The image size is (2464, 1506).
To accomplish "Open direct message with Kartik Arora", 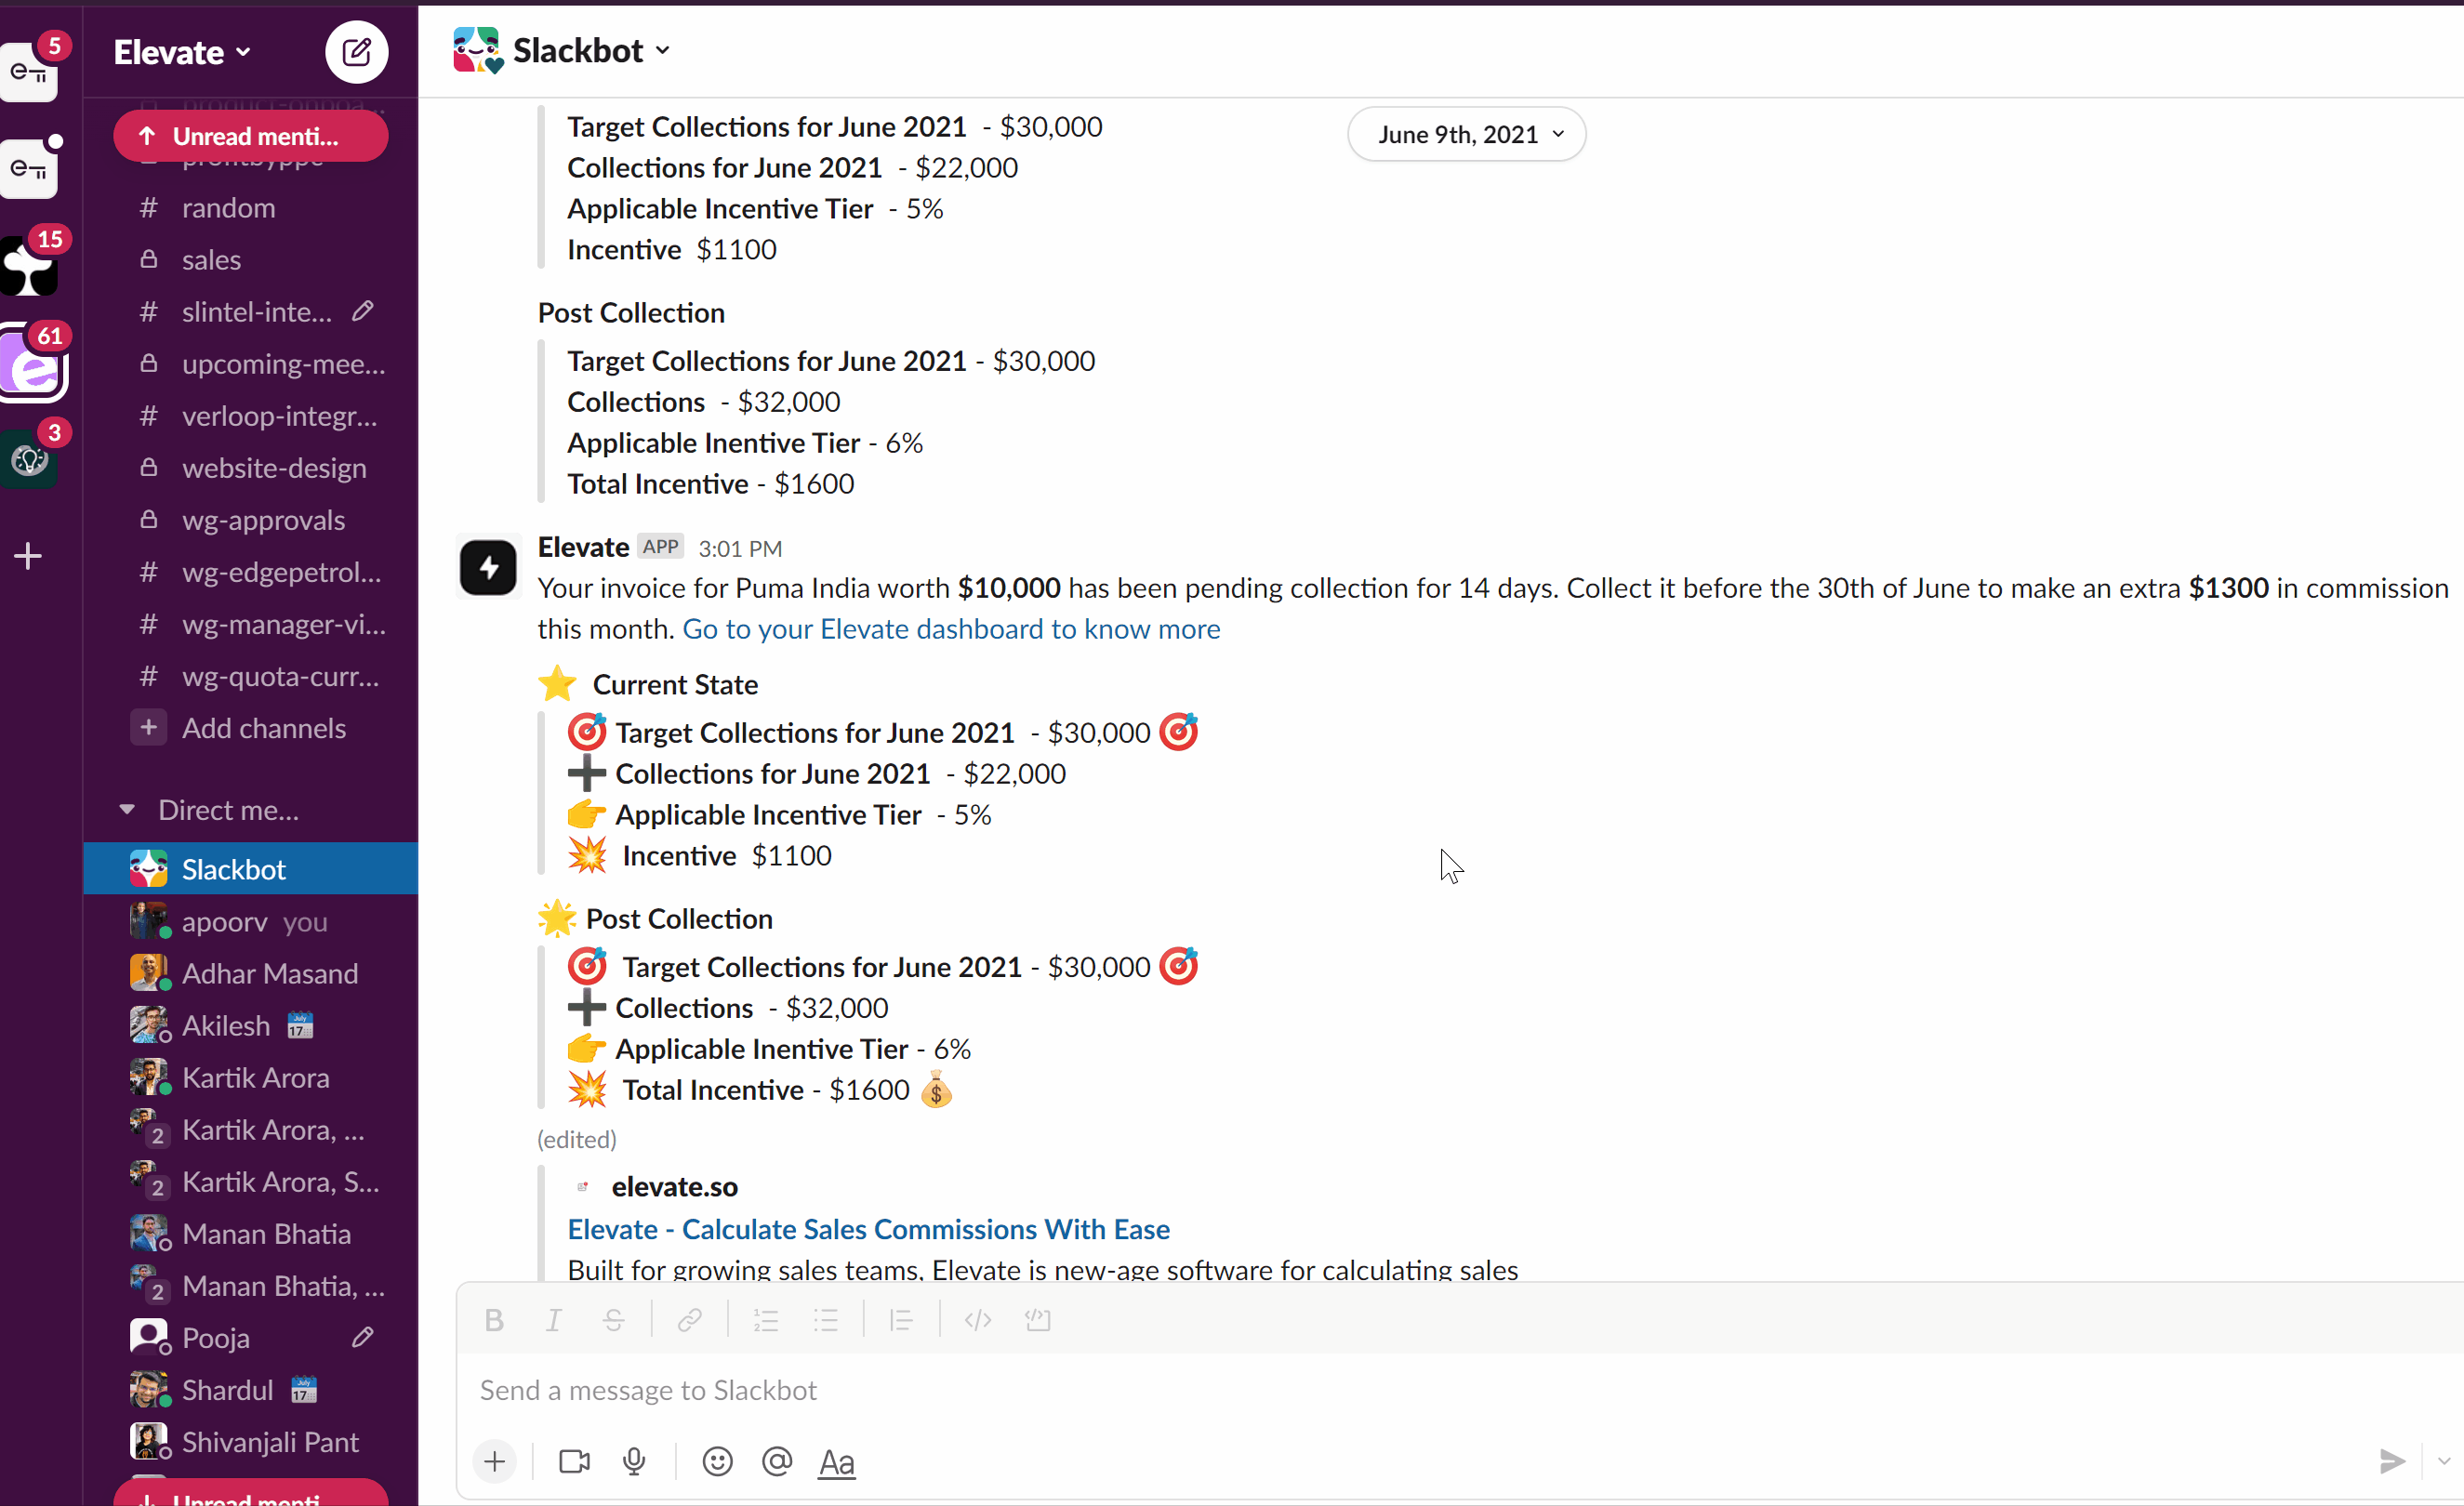I will 251,1078.
